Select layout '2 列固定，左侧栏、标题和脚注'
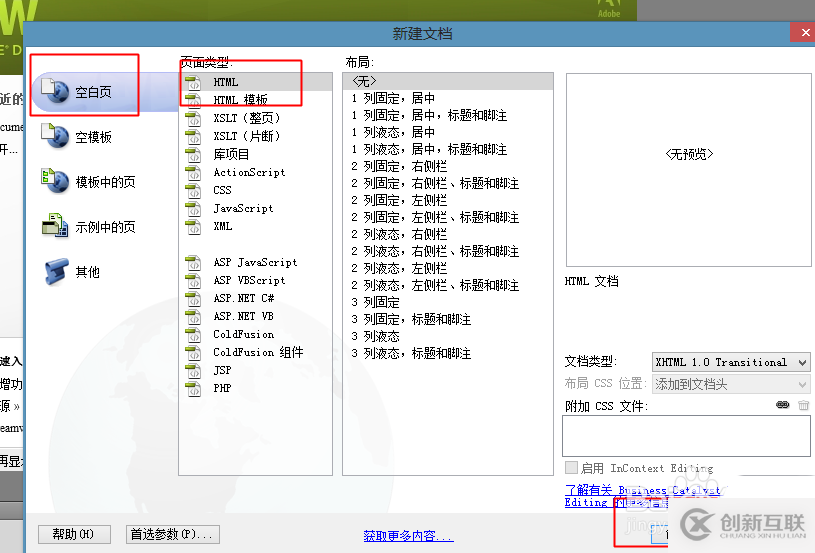815x553 pixels. tap(448, 217)
